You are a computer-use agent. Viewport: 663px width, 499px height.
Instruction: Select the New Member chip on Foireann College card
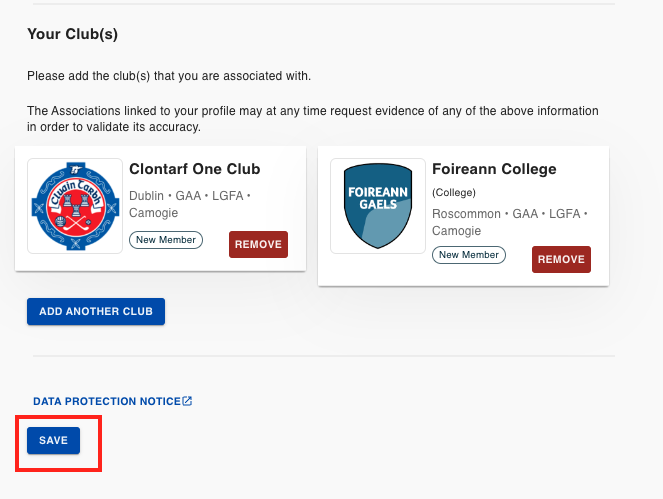(468, 255)
